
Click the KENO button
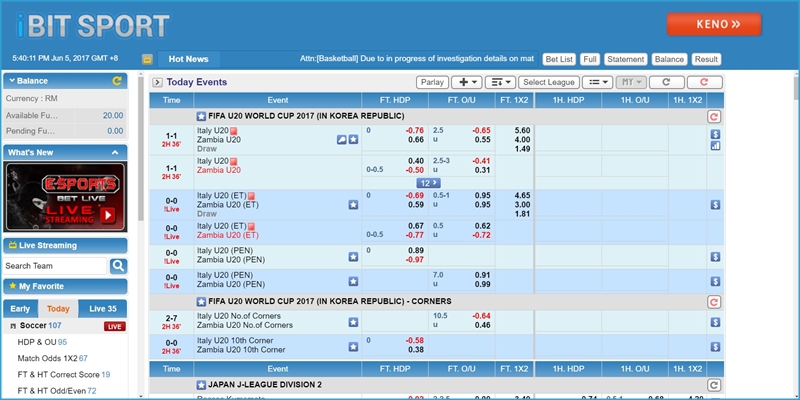tap(714, 24)
